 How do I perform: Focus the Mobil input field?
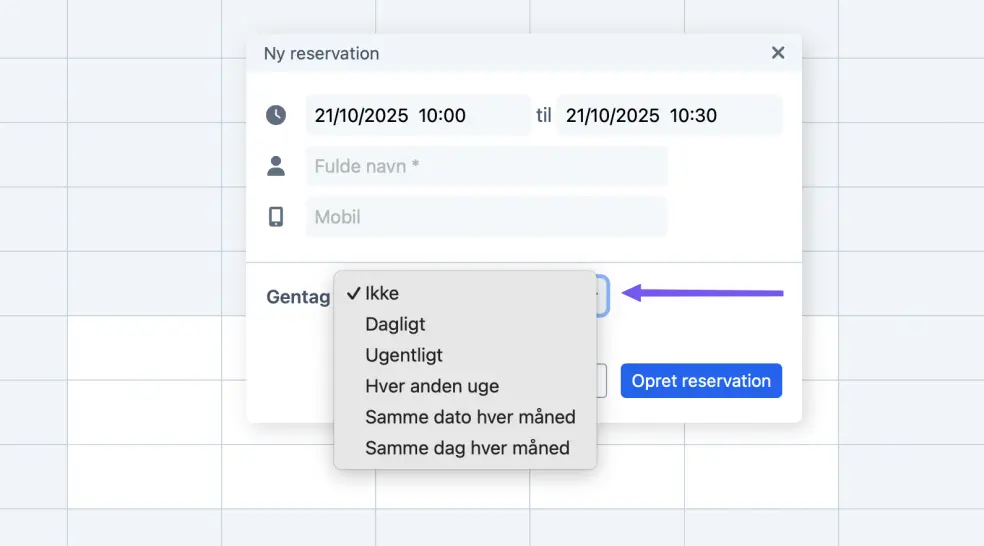486,217
